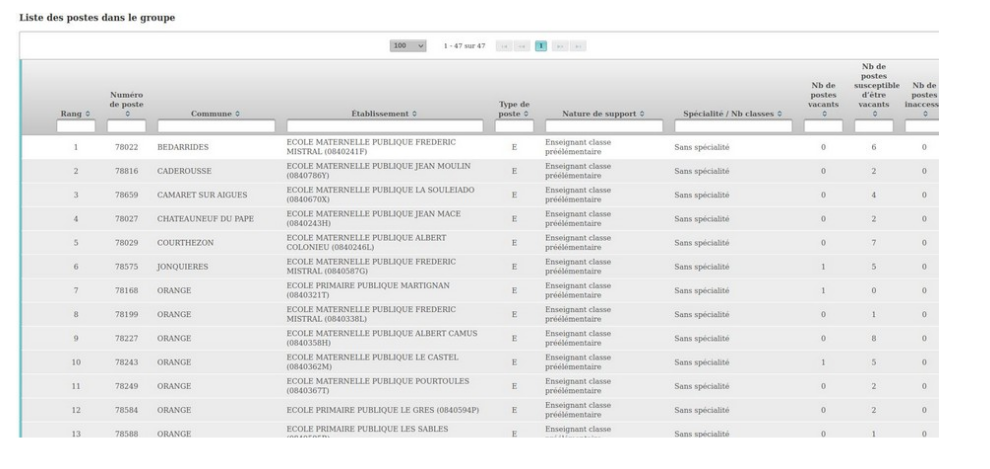Select page 1 in the paginator
Viewport: 990px width, 469px height.
[x=541, y=46]
